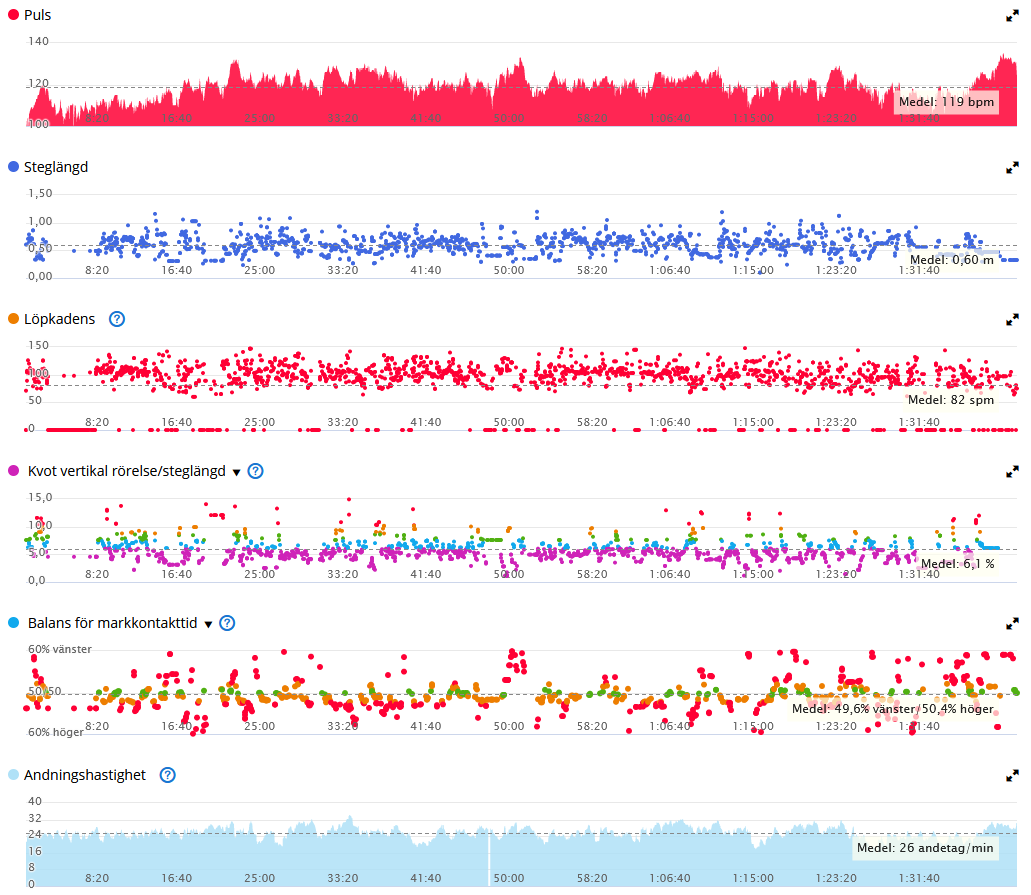Image resolution: width=1031 pixels, height=895 pixels.
Task: Click the 140 axis value in Puls chart
Action: pyautogui.click(x=38, y=41)
